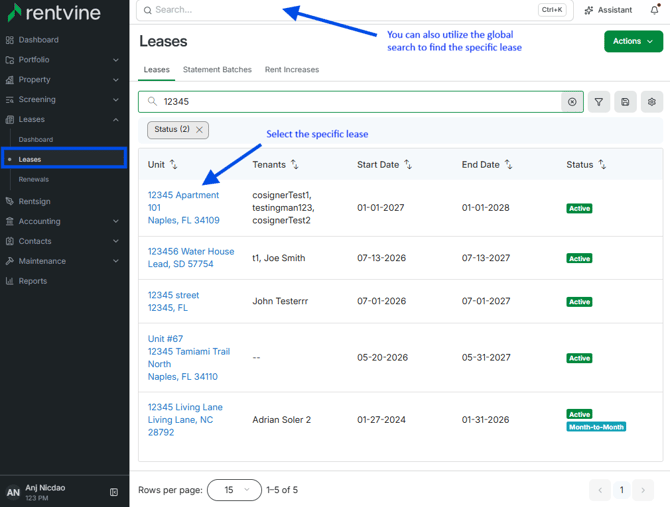Open the 123456 Water House lease
670x507 pixels.
tap(191, 258)
